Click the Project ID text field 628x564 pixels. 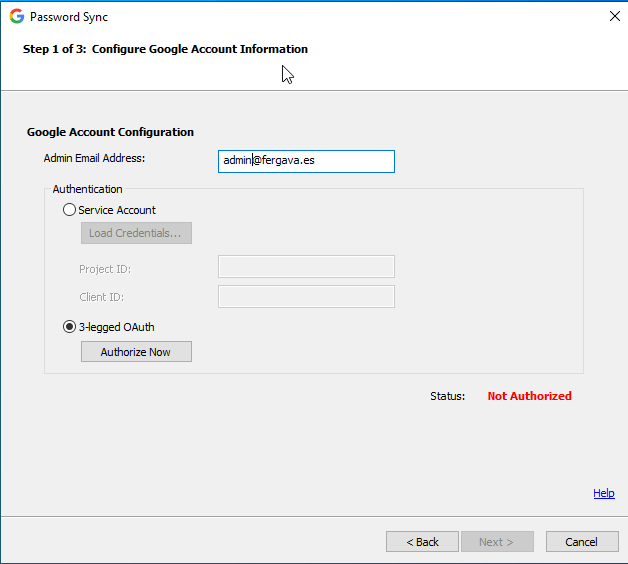click(306, 267)
